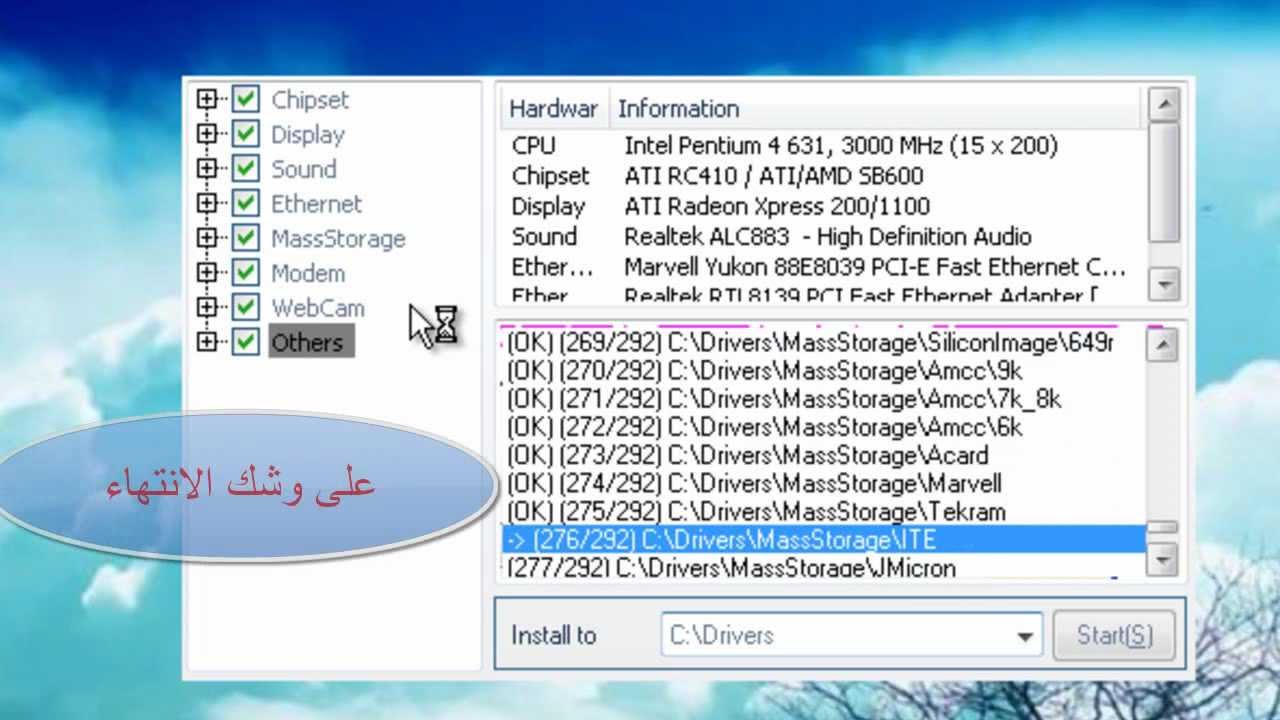Expand the Ethernet tree node
This screenshot has height=720, width=1280.
tap(207, 203)
